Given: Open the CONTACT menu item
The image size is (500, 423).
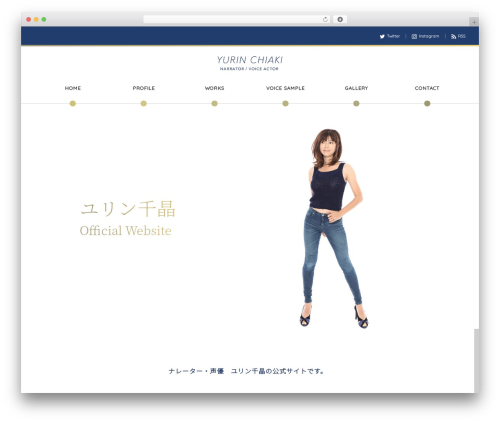Looking at the screenshot, I should (x=427, y=88).
